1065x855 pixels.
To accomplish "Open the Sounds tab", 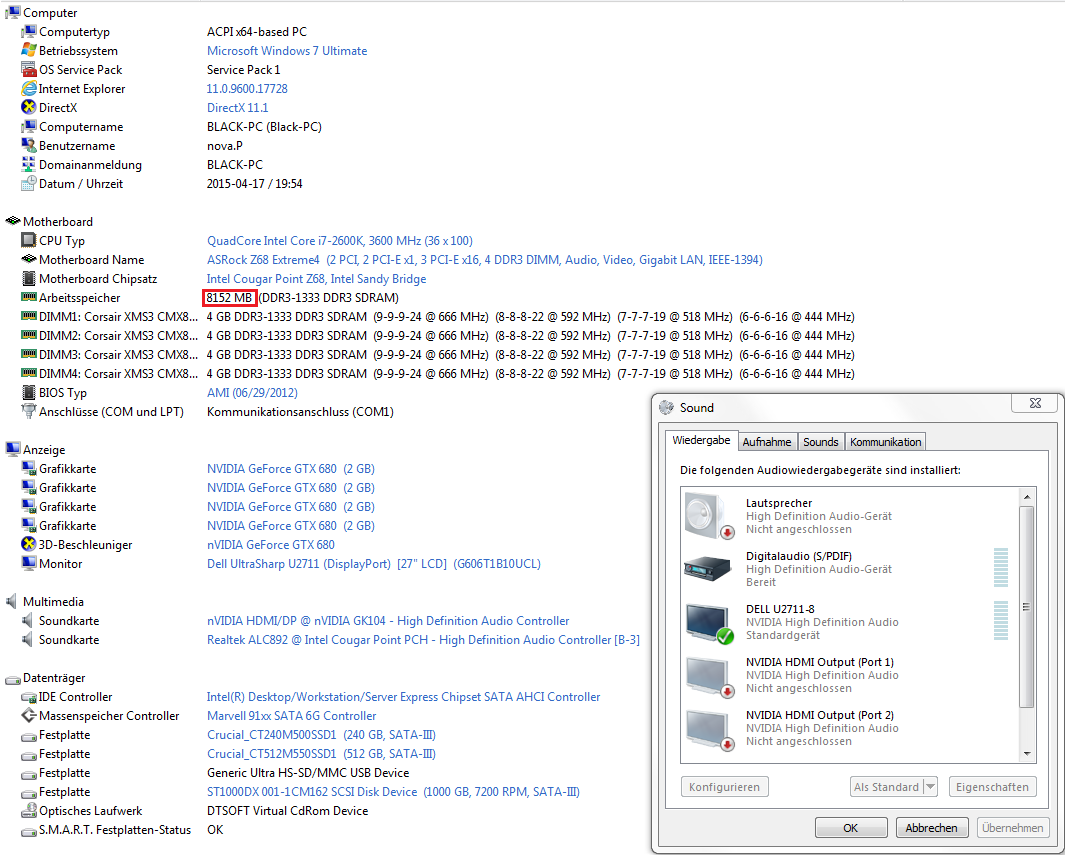I will pyautogui.click(x=820, y=442).
